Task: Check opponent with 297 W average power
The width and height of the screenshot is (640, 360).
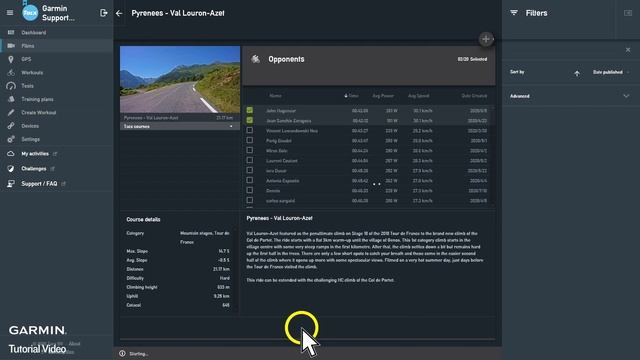Action: pos(249,160)
